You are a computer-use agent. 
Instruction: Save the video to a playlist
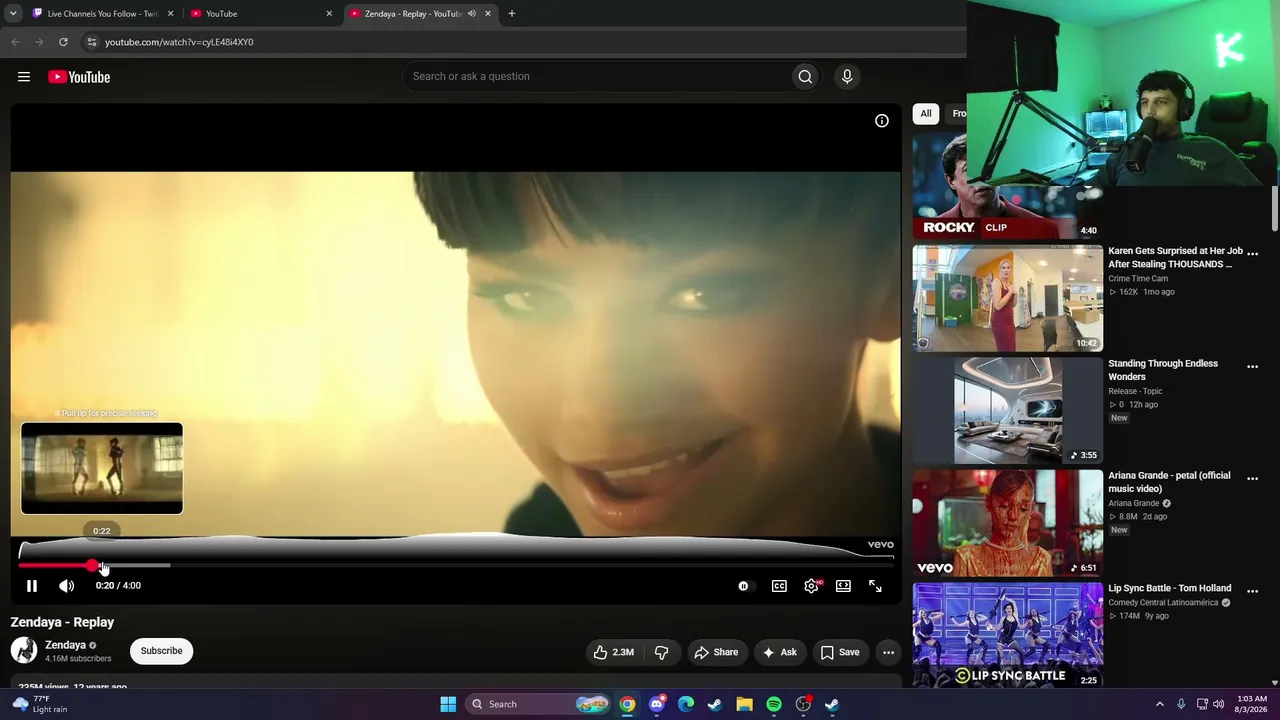[840, 652]
